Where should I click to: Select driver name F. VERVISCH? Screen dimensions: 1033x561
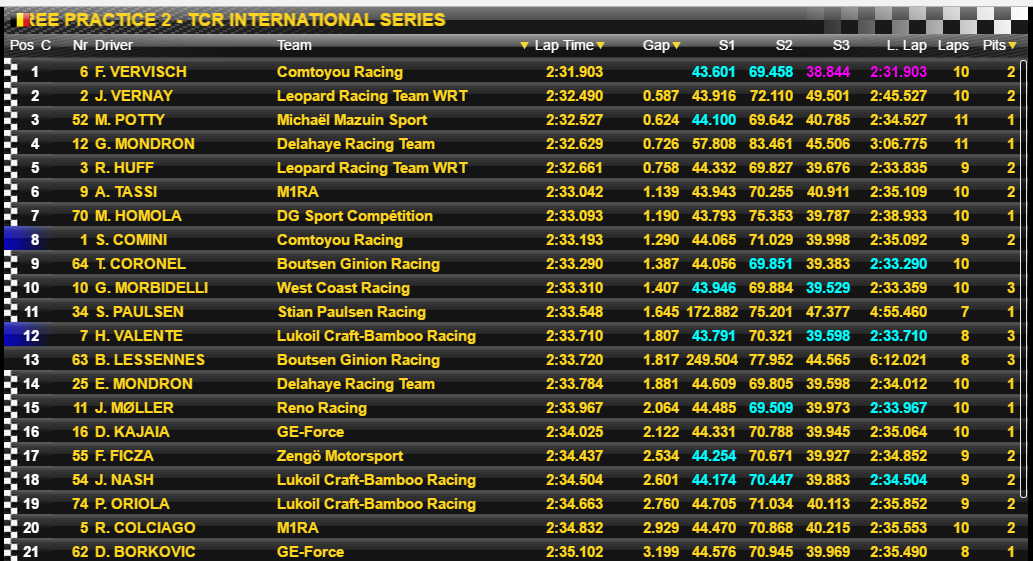[x=141, y=72]
